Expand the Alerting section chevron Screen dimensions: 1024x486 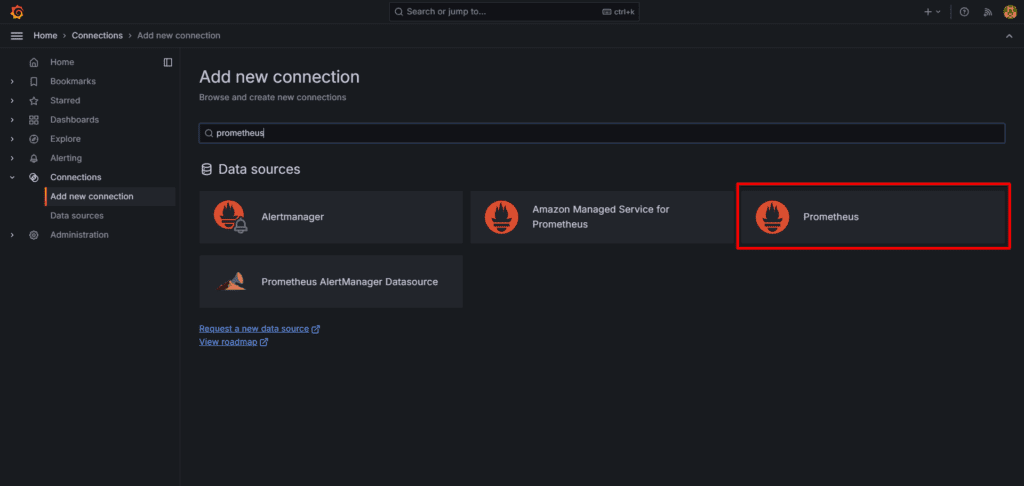pyautogui.click(x=12, y=158)
